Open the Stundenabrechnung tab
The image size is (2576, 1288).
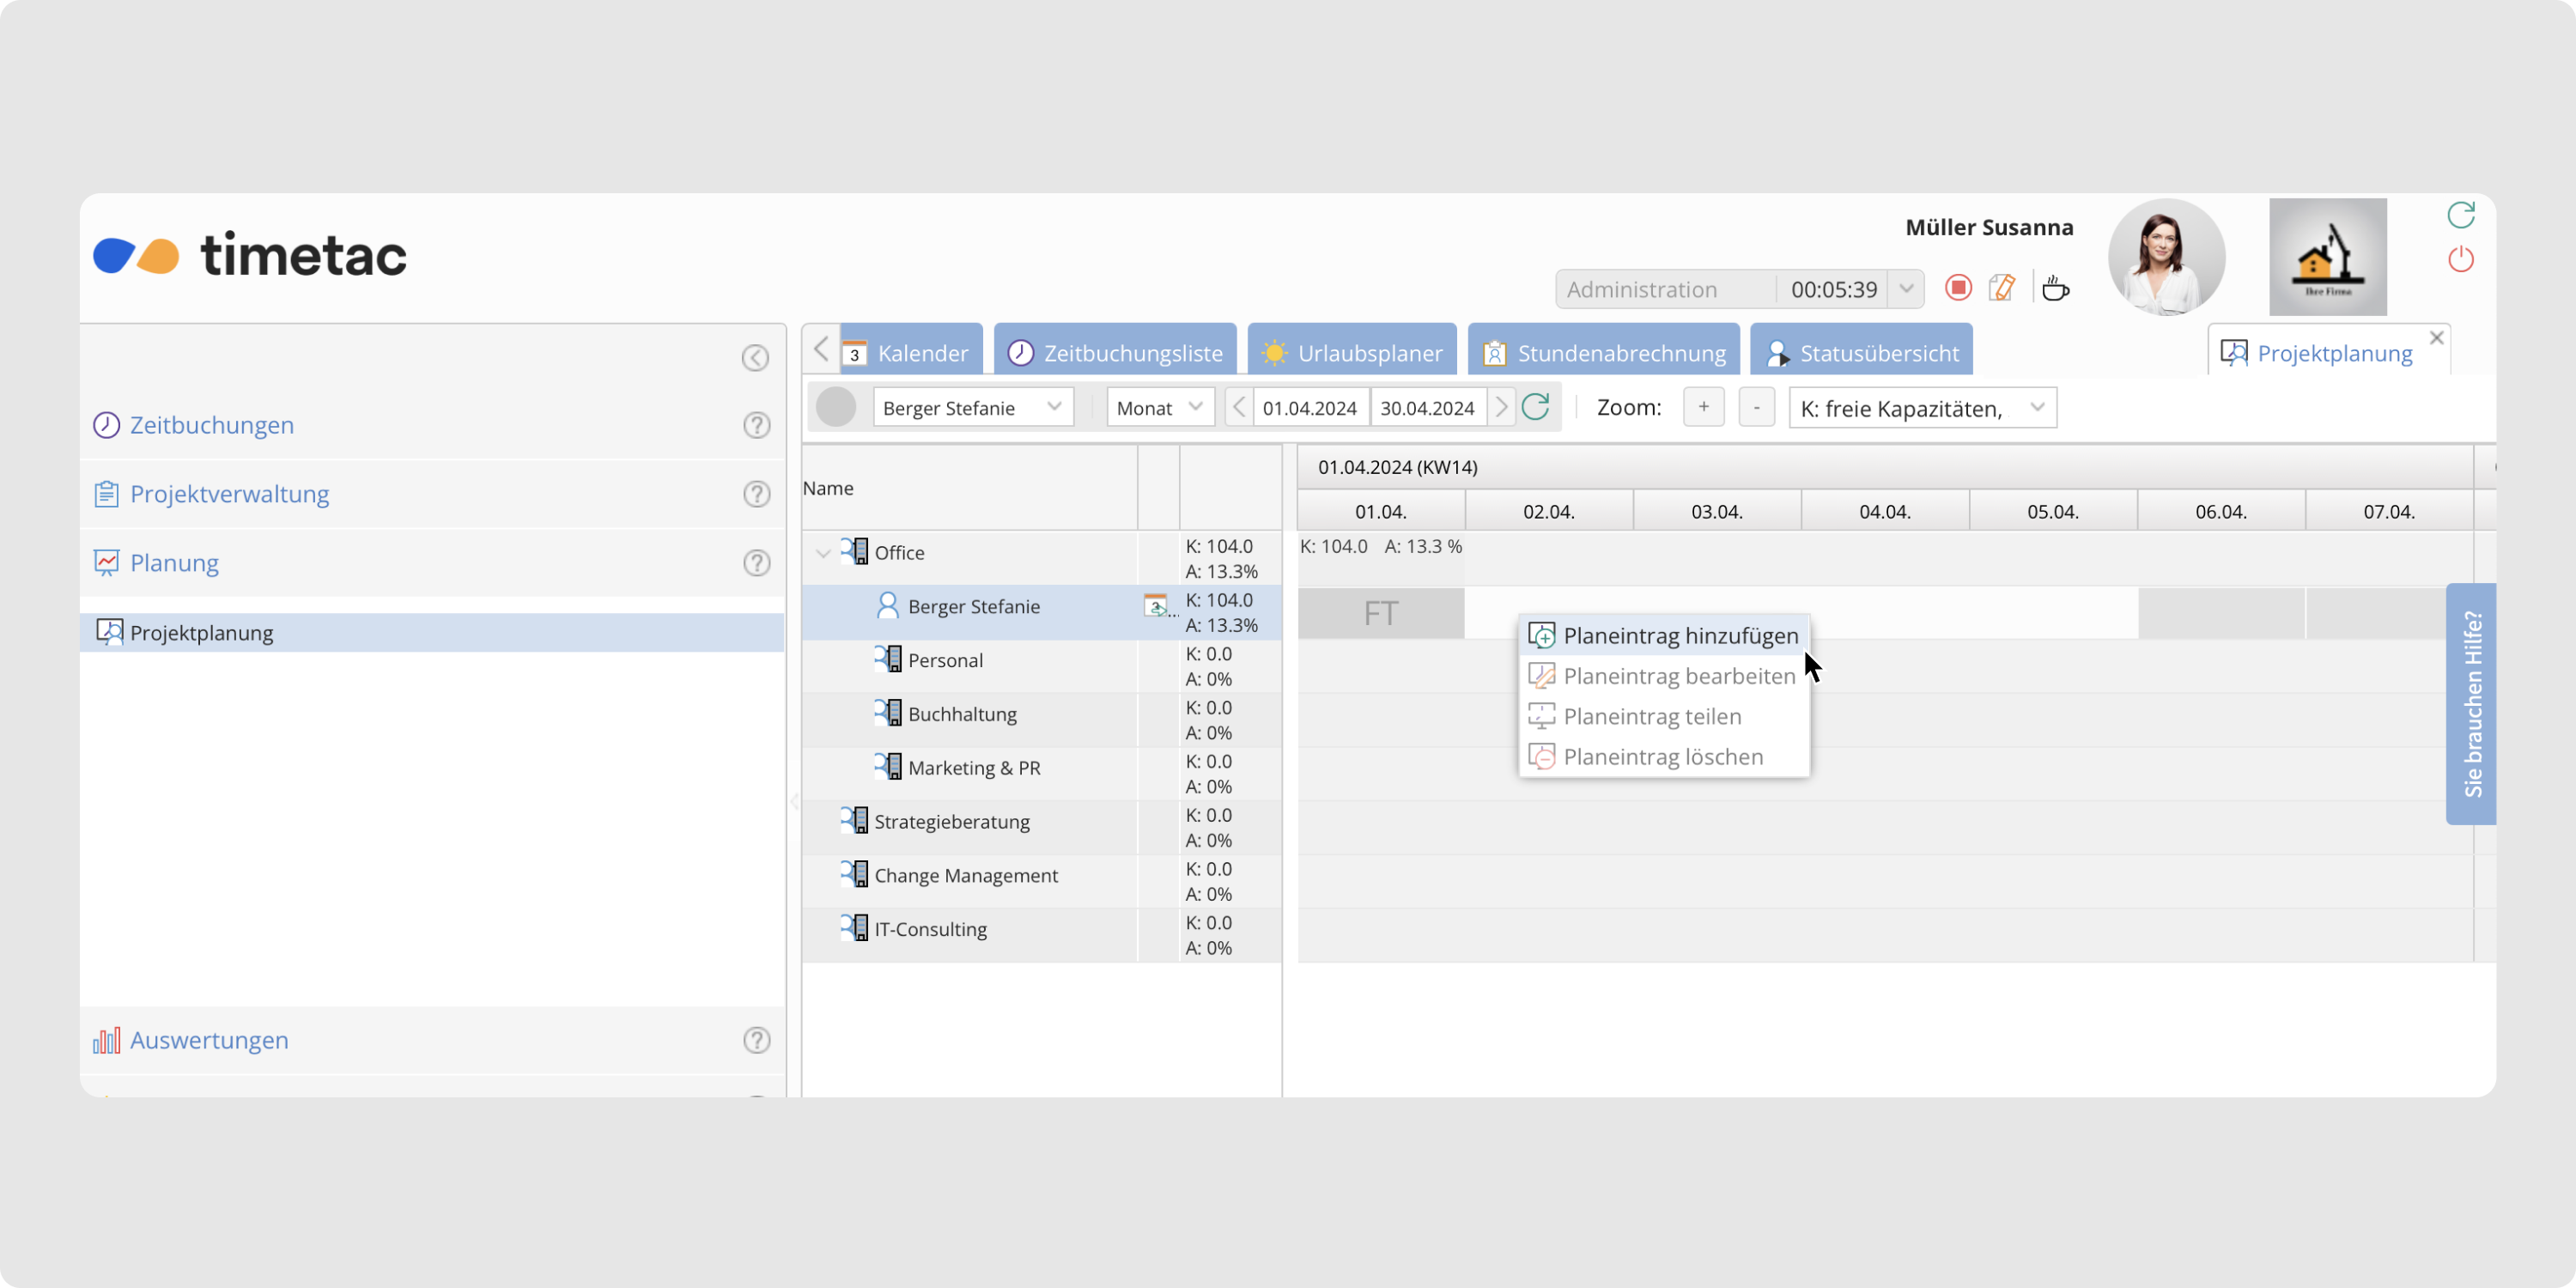[x=1605, y=353]
